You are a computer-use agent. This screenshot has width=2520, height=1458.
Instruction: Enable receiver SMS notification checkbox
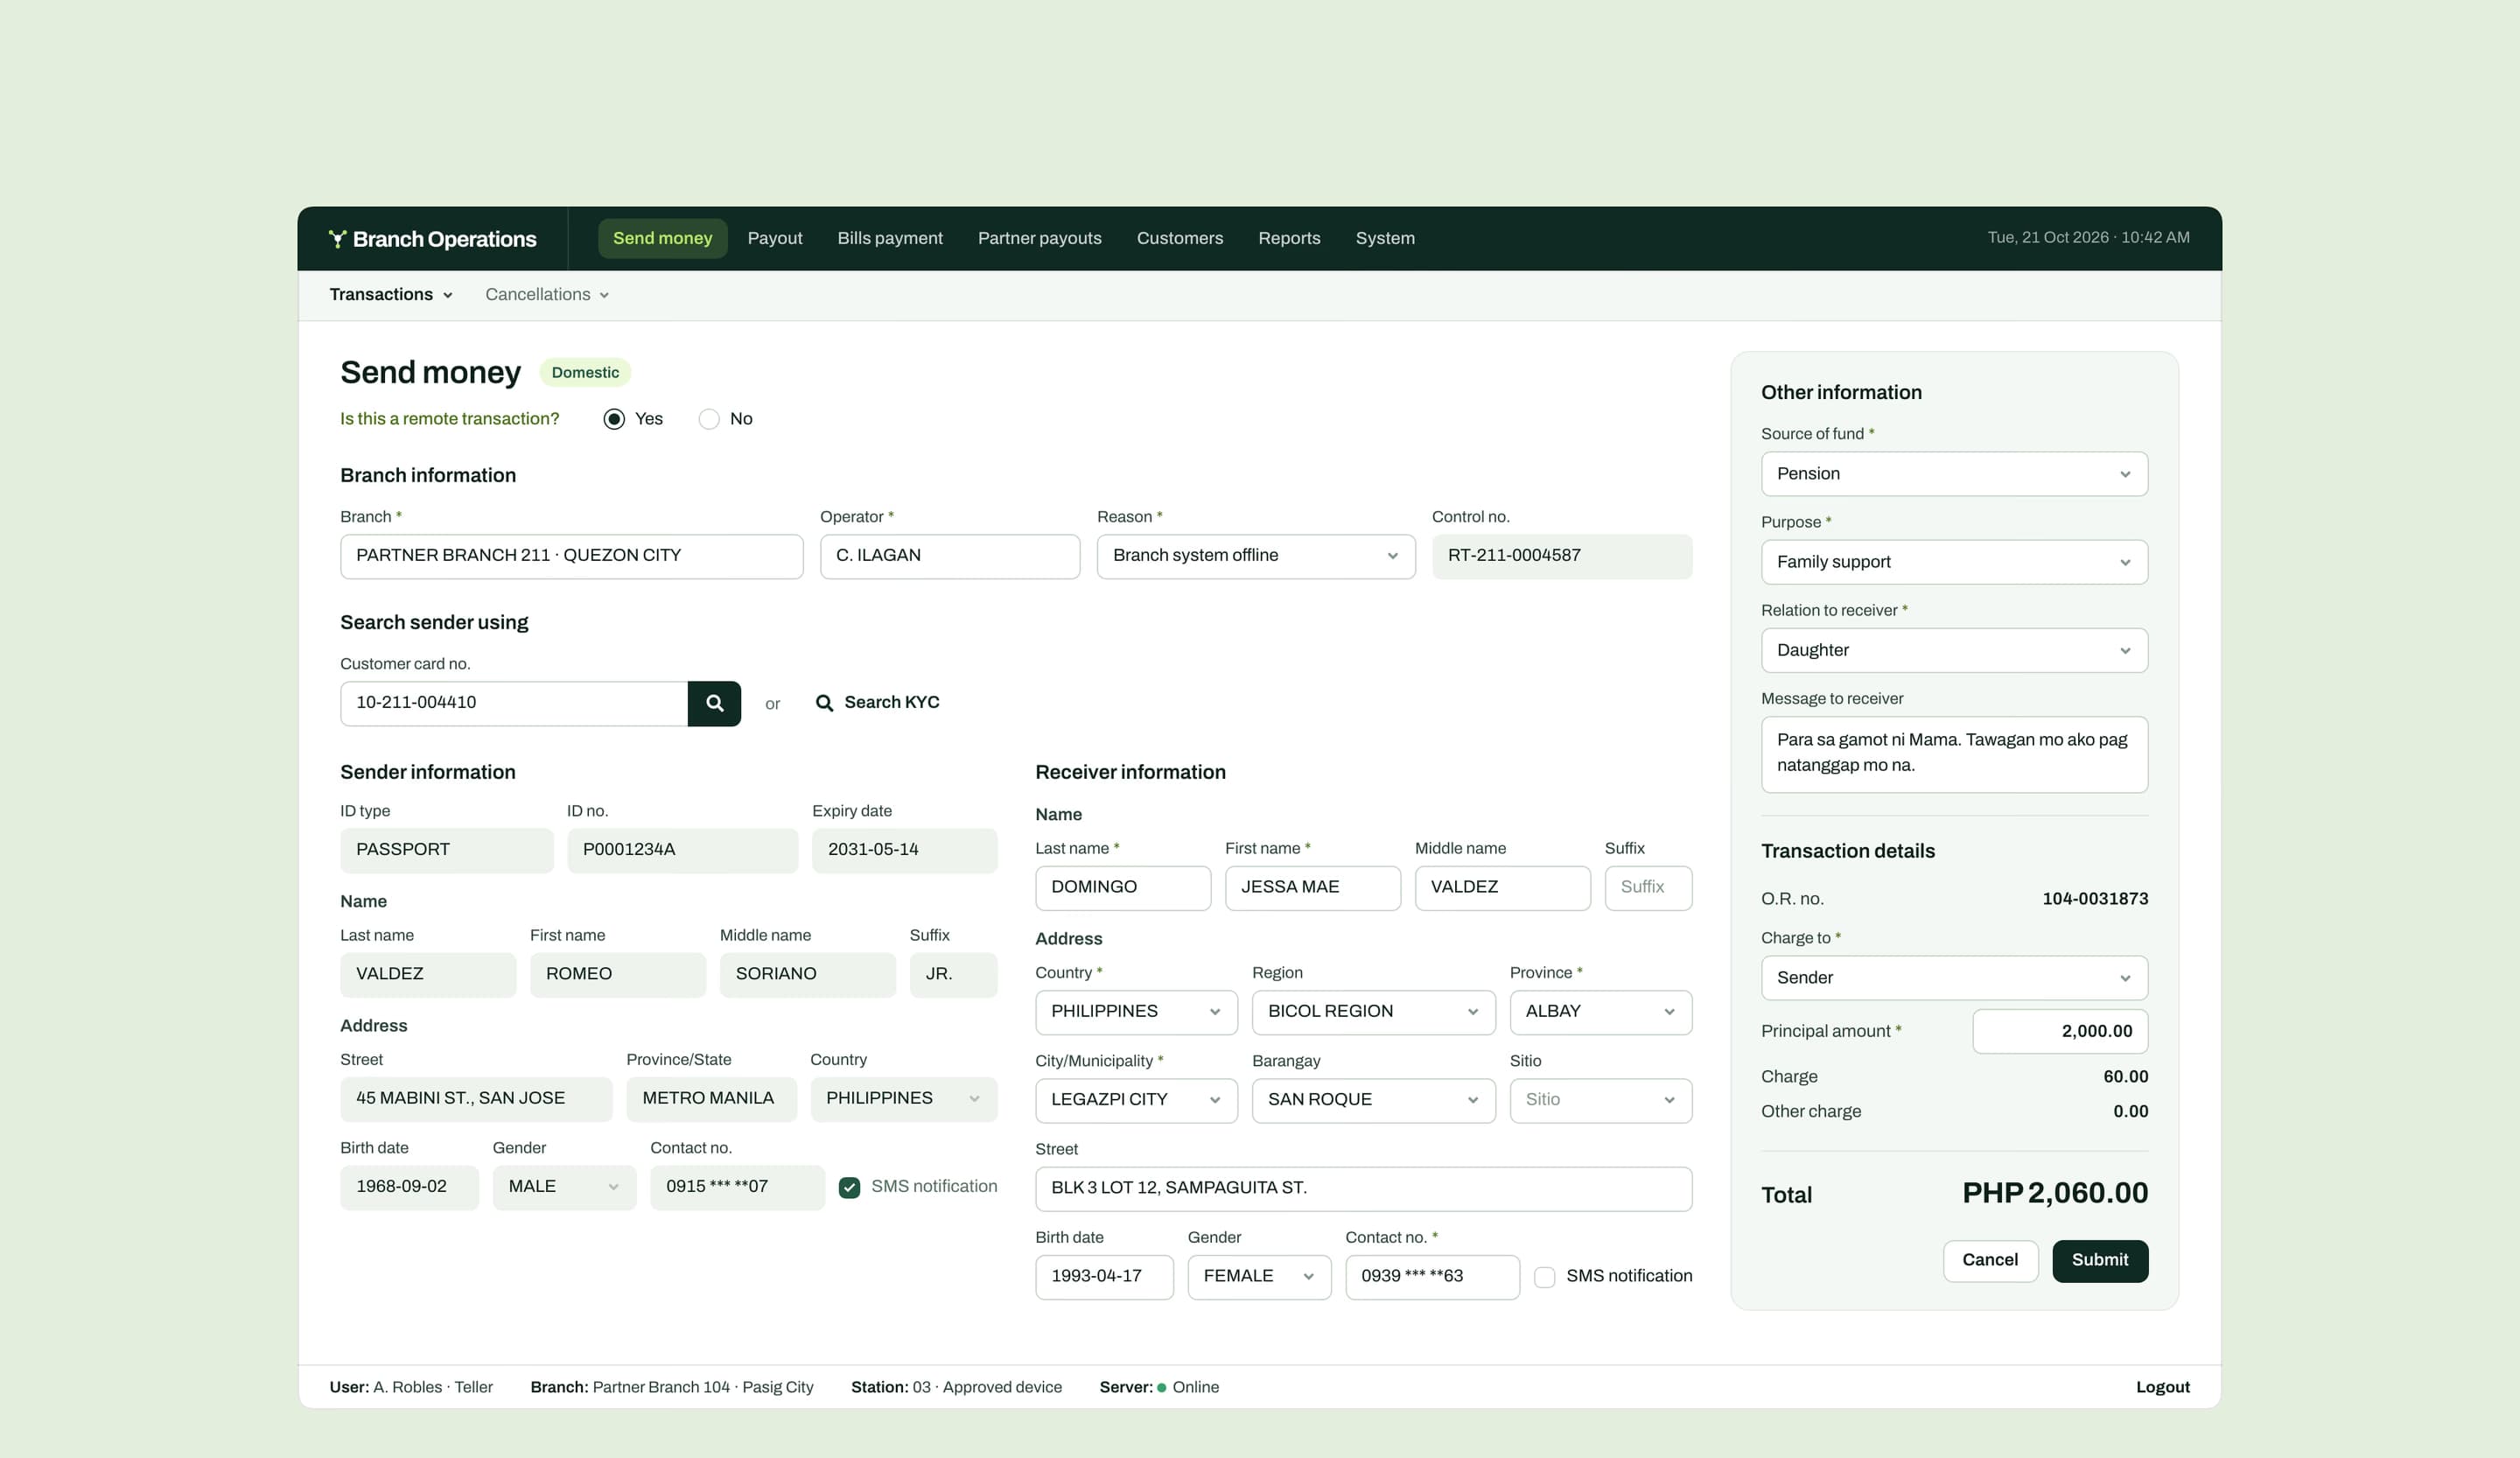point(1544,1277)
